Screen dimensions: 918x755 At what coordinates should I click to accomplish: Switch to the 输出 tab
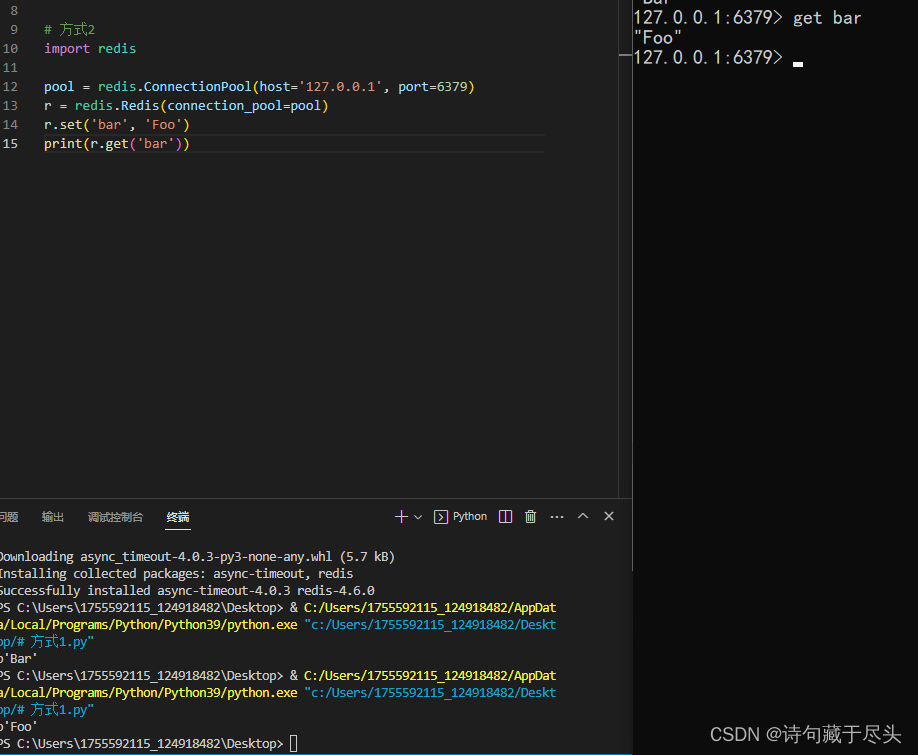coord(53,517)
